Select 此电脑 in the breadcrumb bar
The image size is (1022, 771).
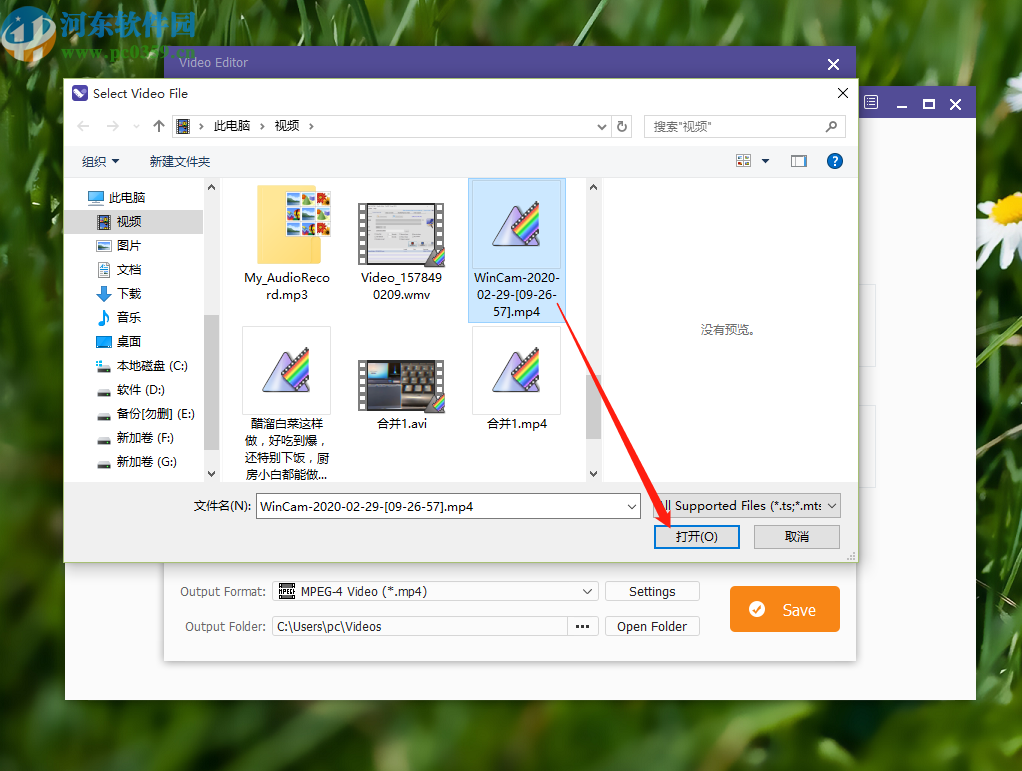(231, 126)
